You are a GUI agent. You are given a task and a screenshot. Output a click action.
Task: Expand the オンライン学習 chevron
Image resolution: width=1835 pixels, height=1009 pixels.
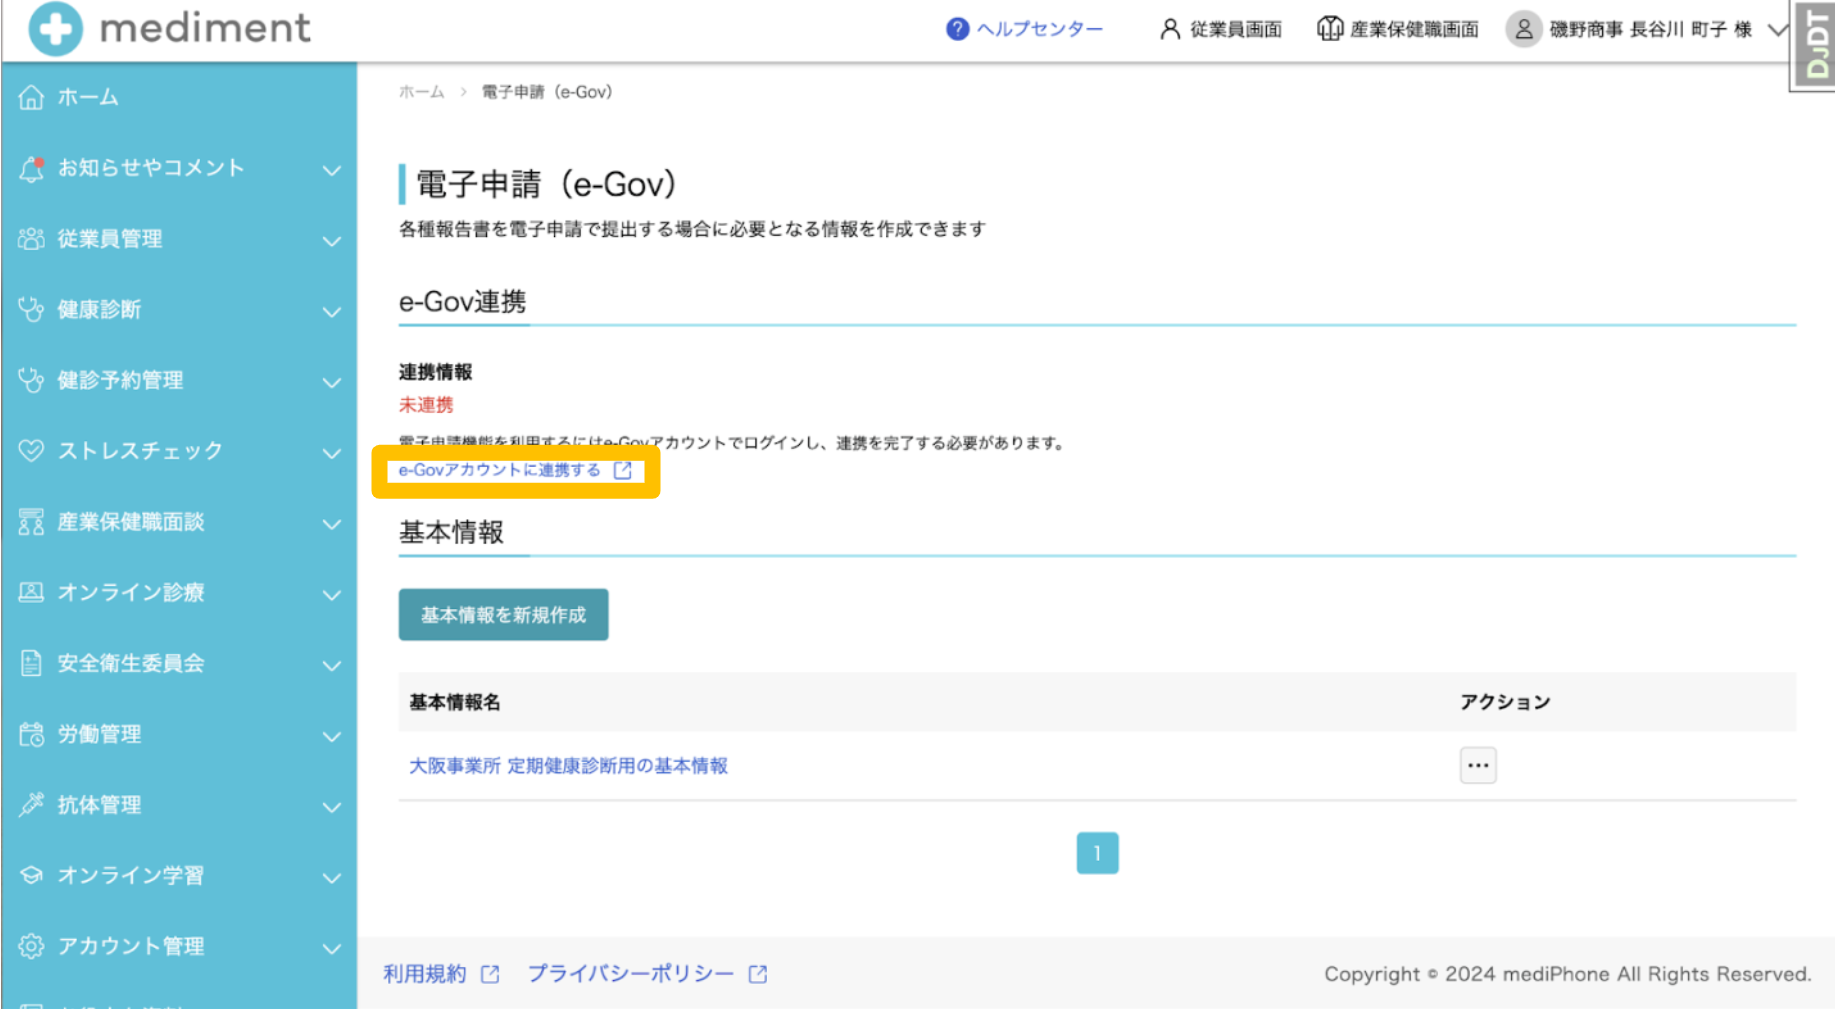(x=331, y=878)
